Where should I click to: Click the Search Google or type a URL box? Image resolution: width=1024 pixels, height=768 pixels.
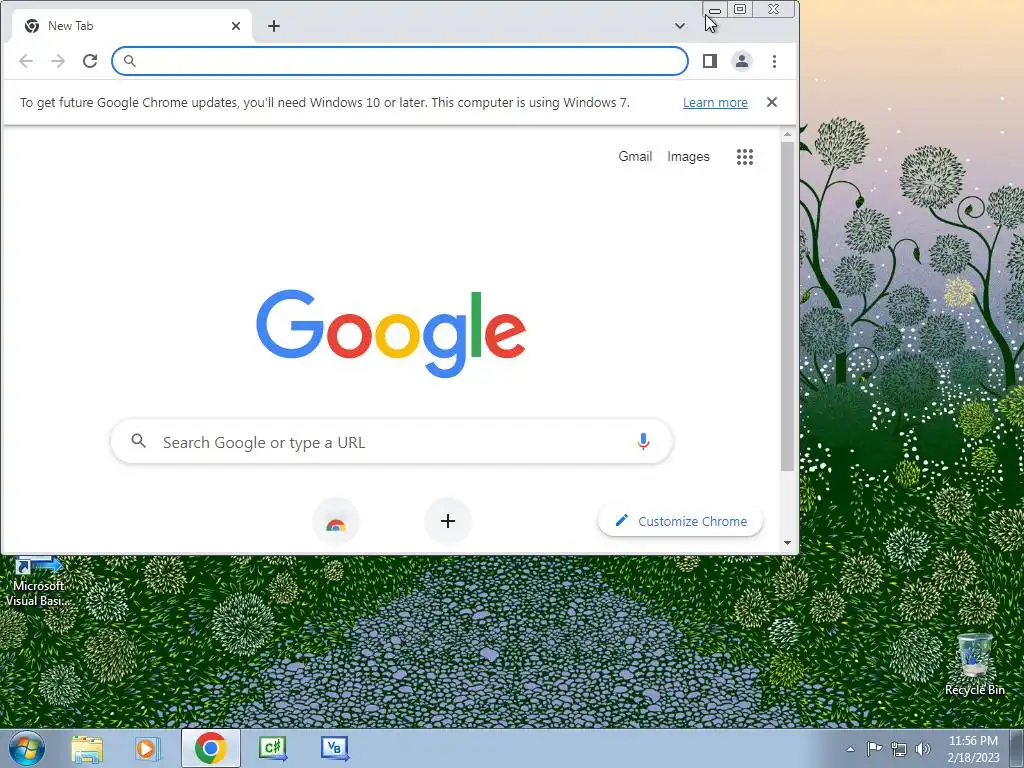(x=391, y=442)
